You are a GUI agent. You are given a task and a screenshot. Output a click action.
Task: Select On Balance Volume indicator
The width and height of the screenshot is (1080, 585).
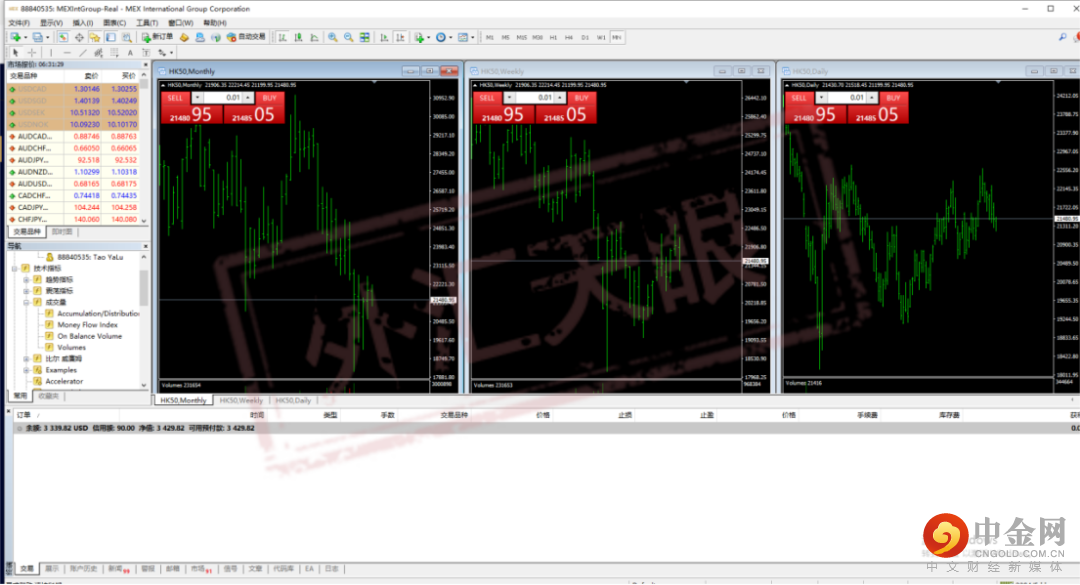pyautogui.click(x=89, y=336)
